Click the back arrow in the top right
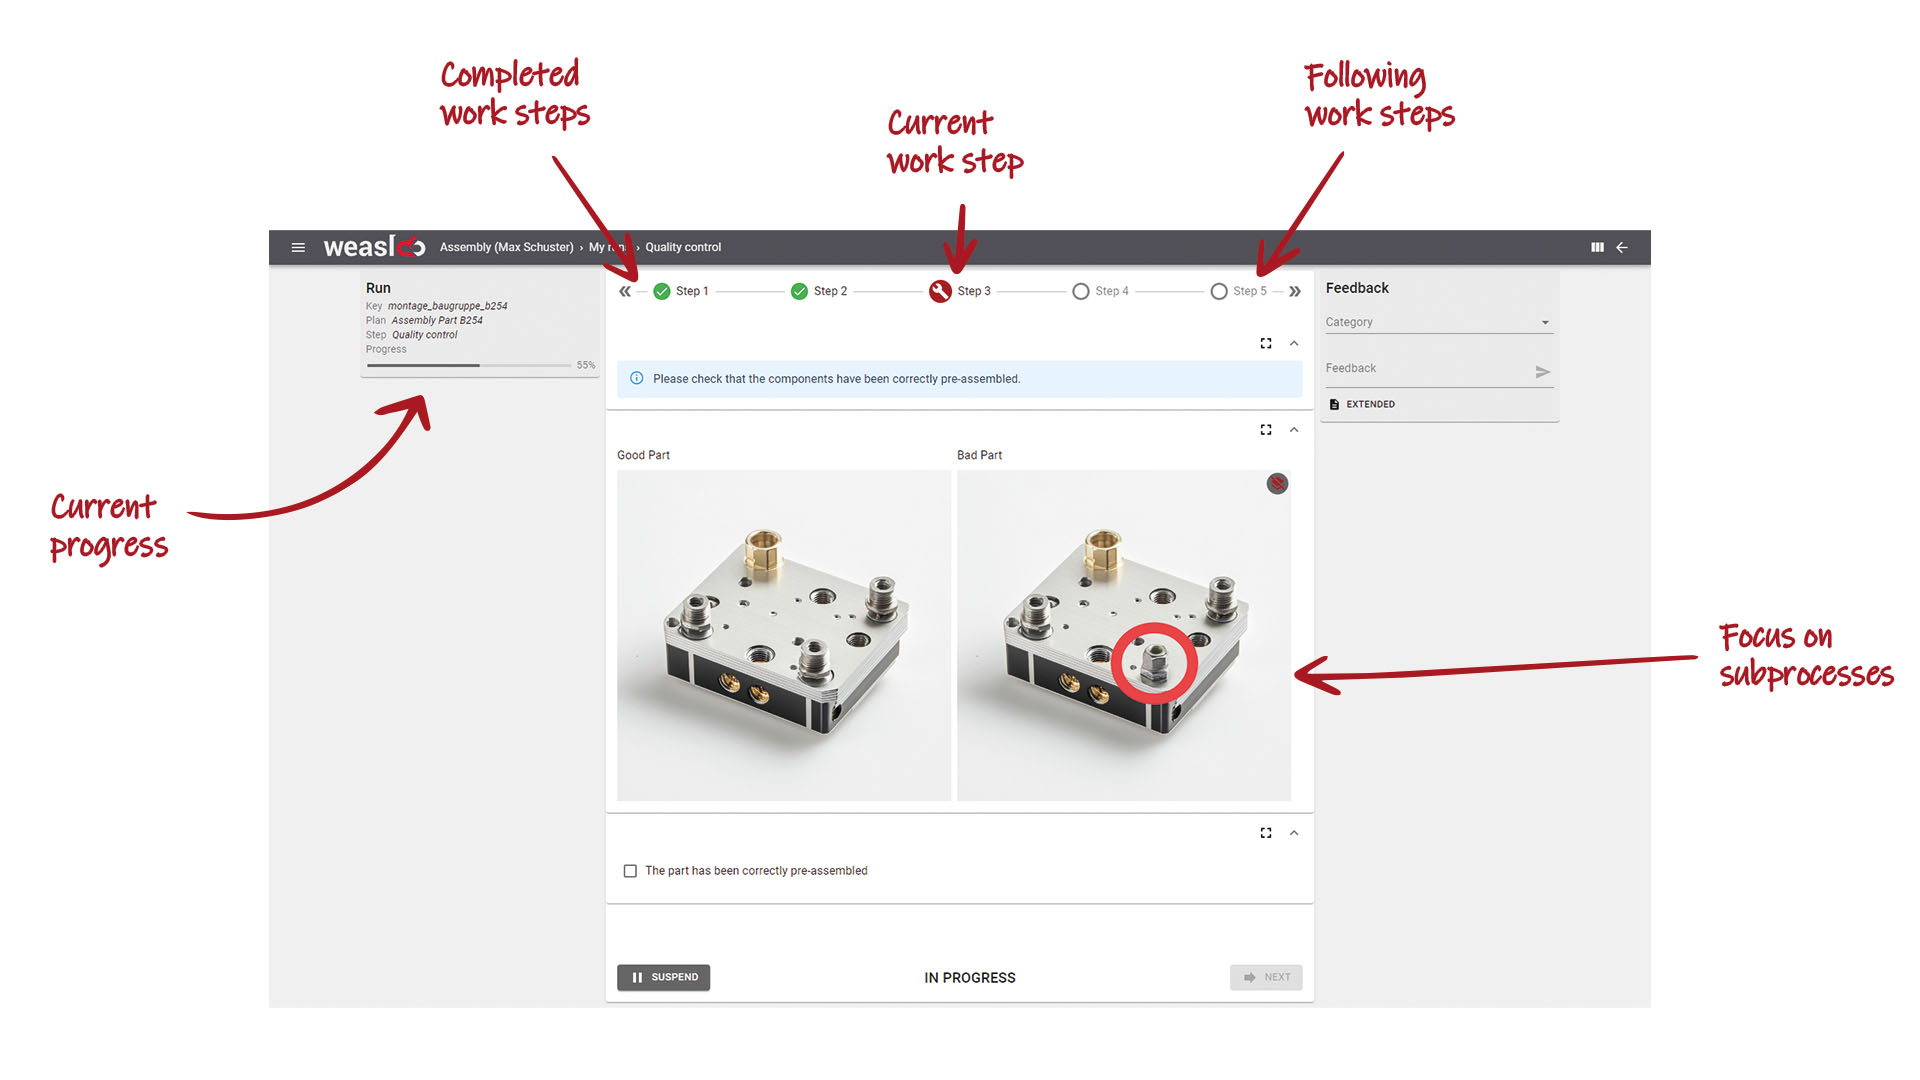Image resolution: width=1920 pixels, height=1080 pixels. pyautogui.click(x=1622, y=247)
